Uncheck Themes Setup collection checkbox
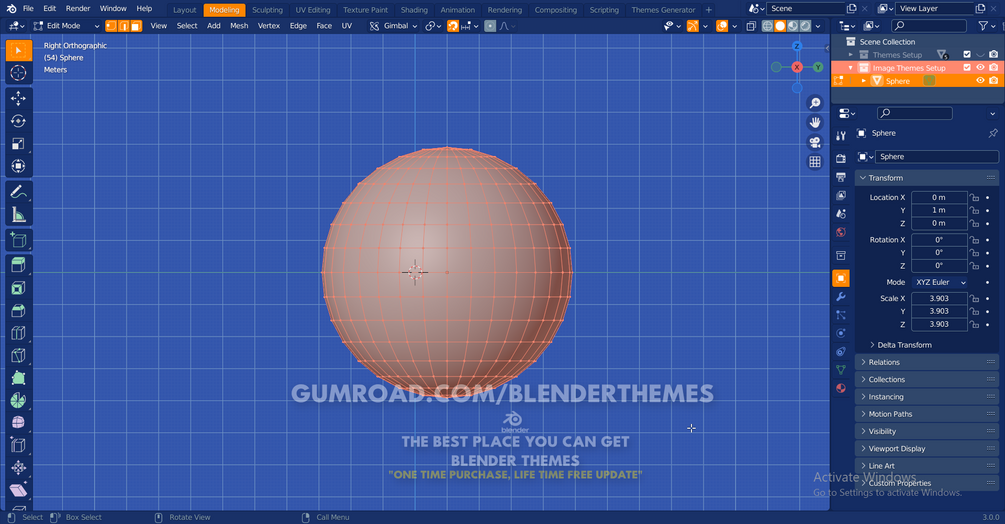Image resolution: width=1005 pixels, height=524 pixels. click(967, 54)
